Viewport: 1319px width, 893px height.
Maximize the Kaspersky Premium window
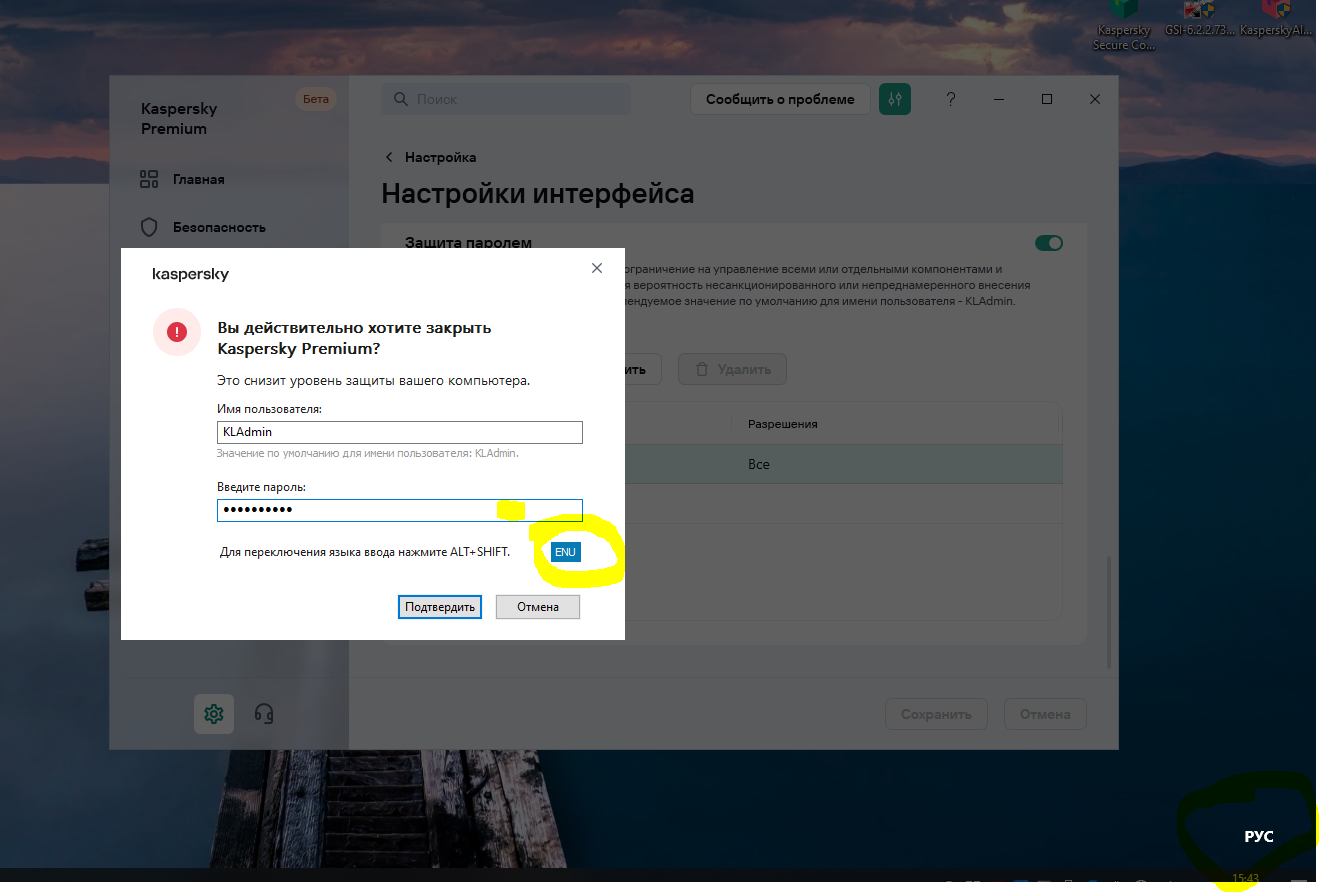click(x=1047, y=99)
